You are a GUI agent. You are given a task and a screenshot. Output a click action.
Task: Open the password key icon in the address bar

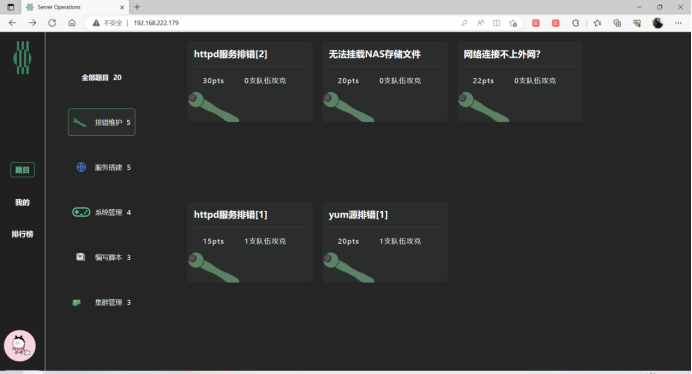pos(464,23)
